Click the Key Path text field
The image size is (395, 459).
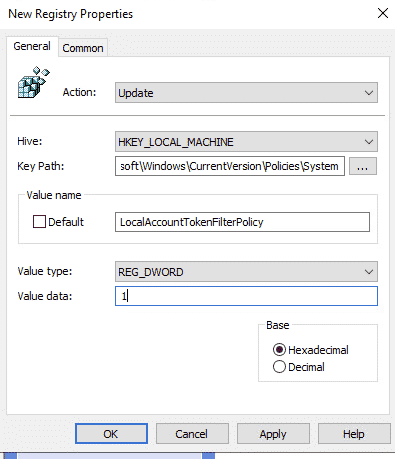tap(230, 166)
